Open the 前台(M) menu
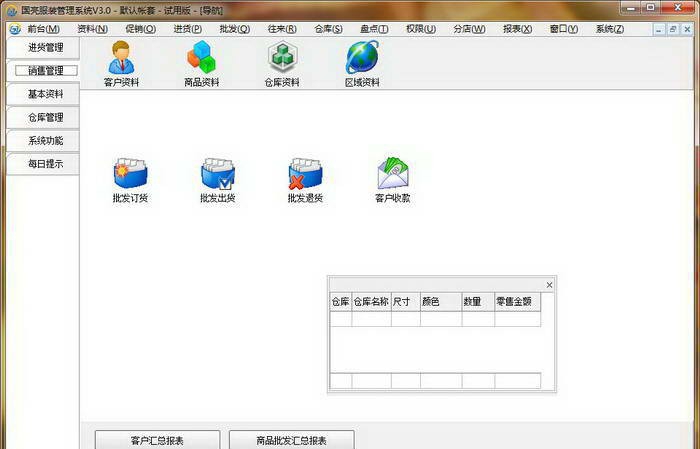 pyautogui.click(x=43, y=29)
